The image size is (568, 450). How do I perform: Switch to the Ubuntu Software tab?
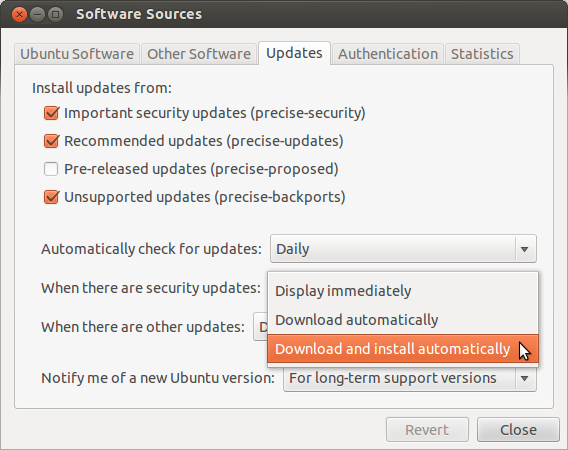(77, 54)
